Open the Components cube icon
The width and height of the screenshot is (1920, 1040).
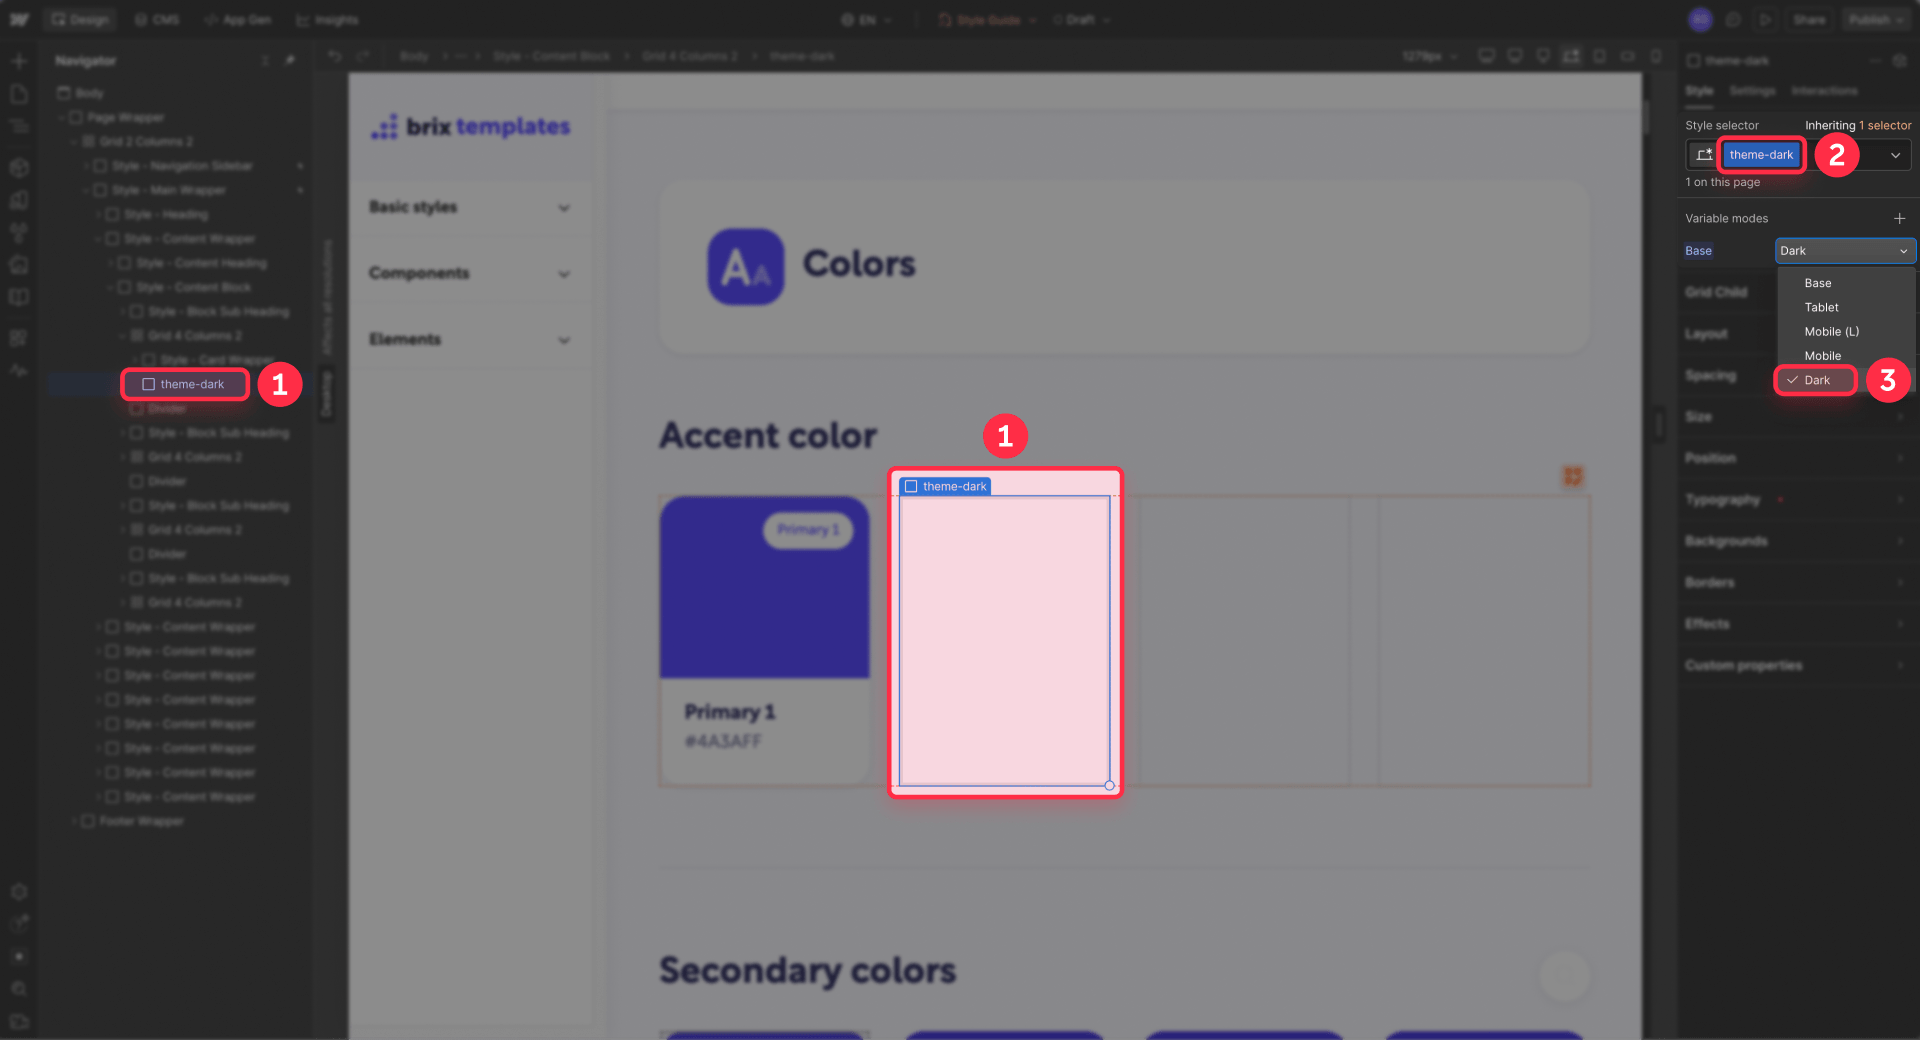coord(19,167)
